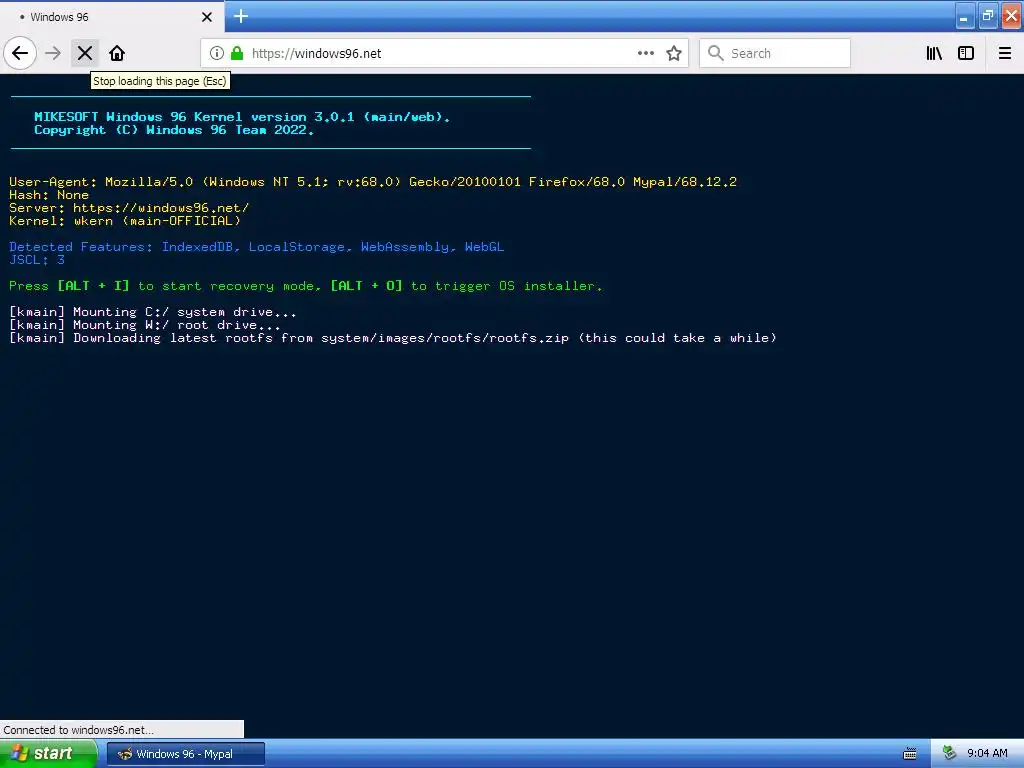Image resolution: width=1024 pixels, height=768 pixels.
Task: Bookmark this page with the star
Action: [x=674, y=53]
